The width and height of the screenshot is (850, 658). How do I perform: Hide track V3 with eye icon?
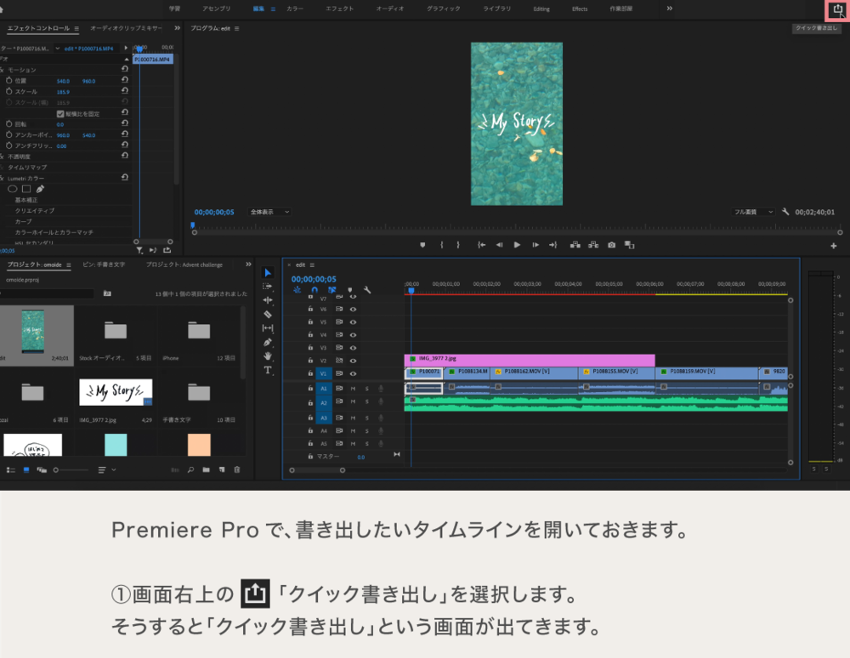tap(353, 347)
